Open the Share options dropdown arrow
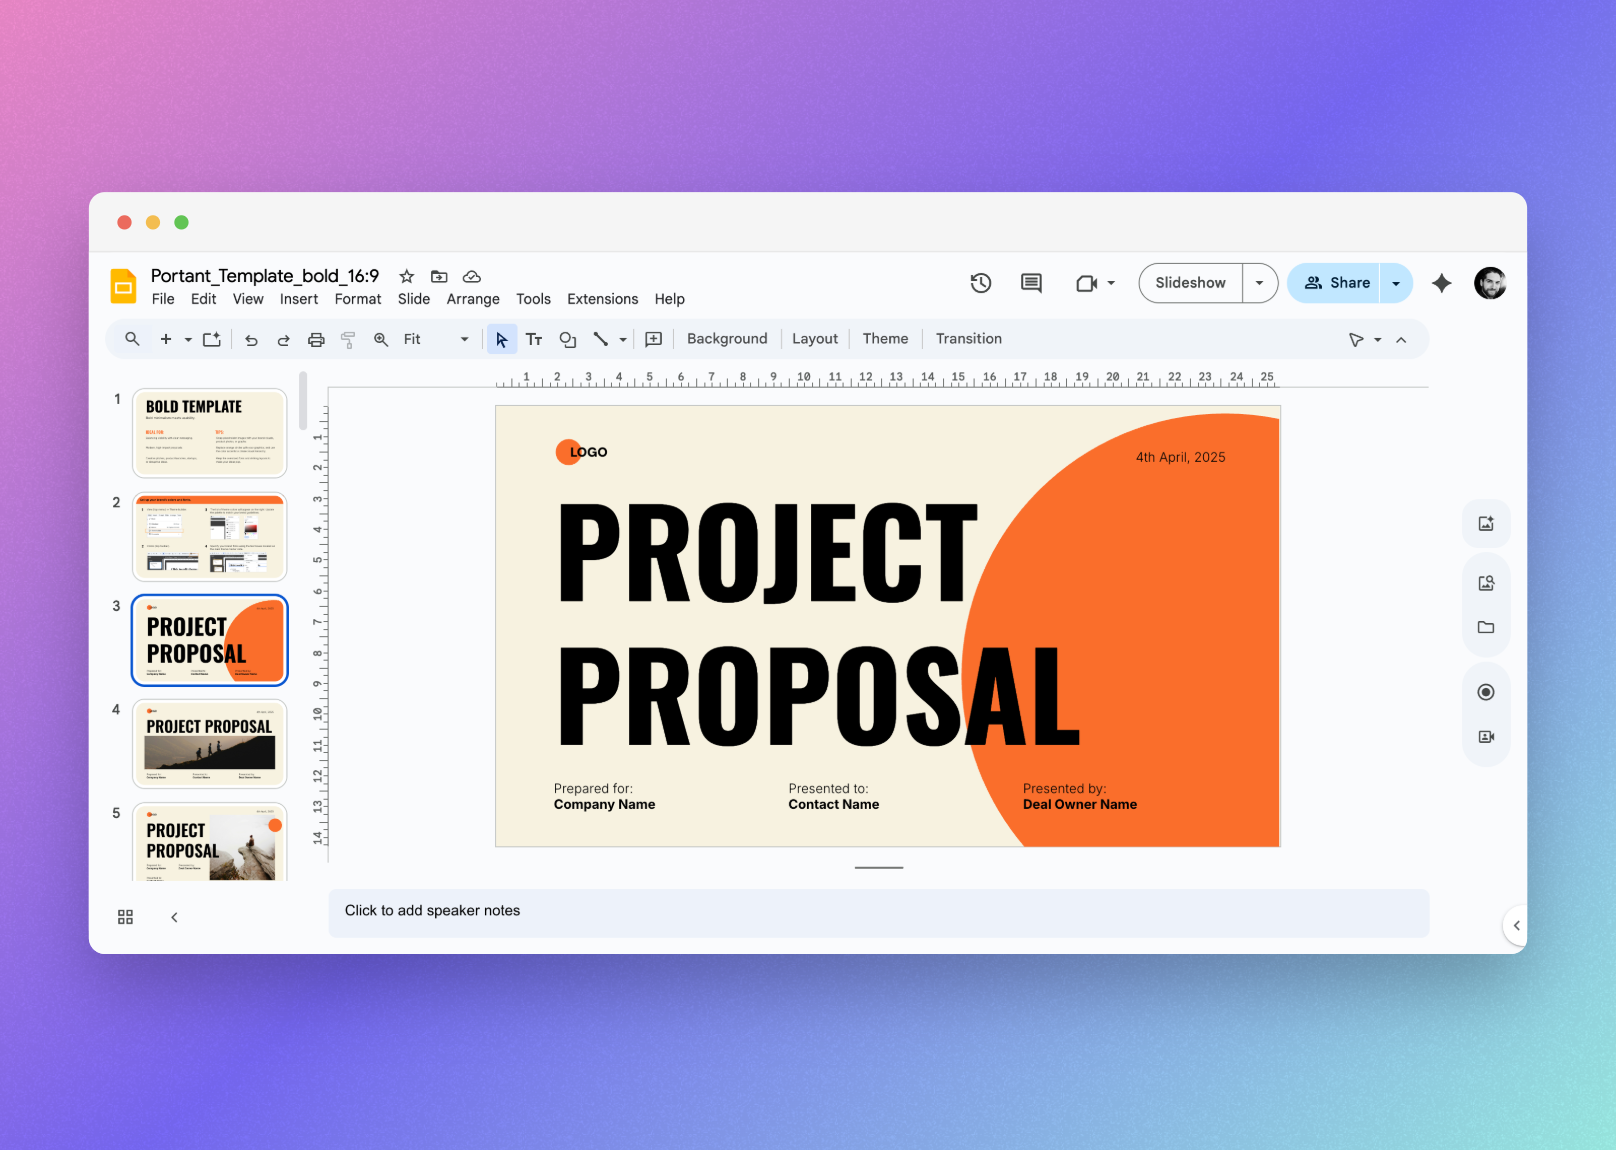1616x1150 pixels. tap(1396, 283)
